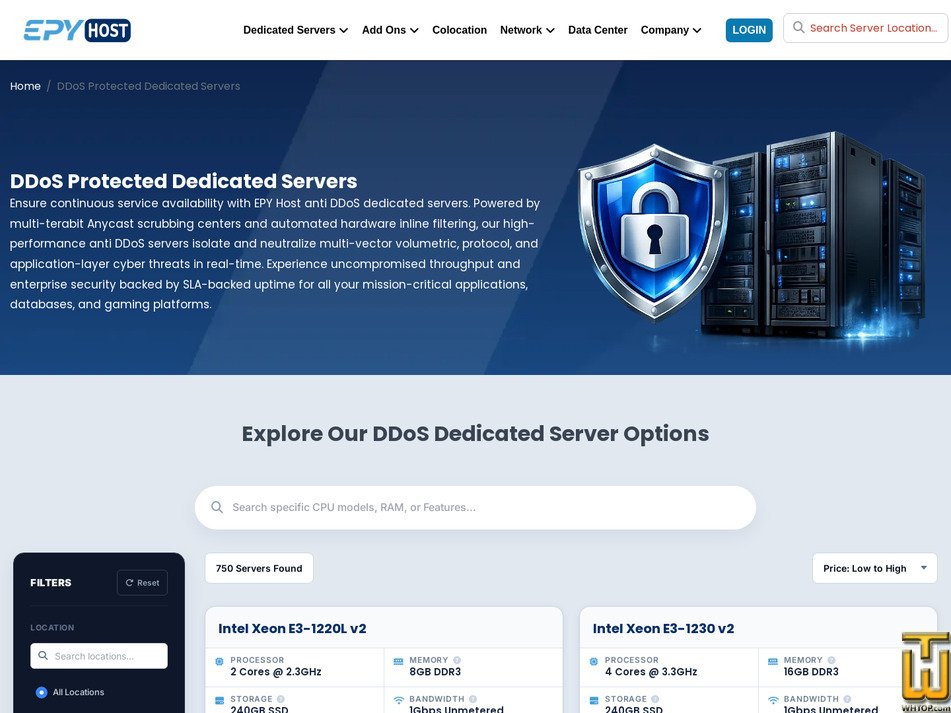Open the Intel Xeon E3-1220L v2 server title

[x=292, y=628]
